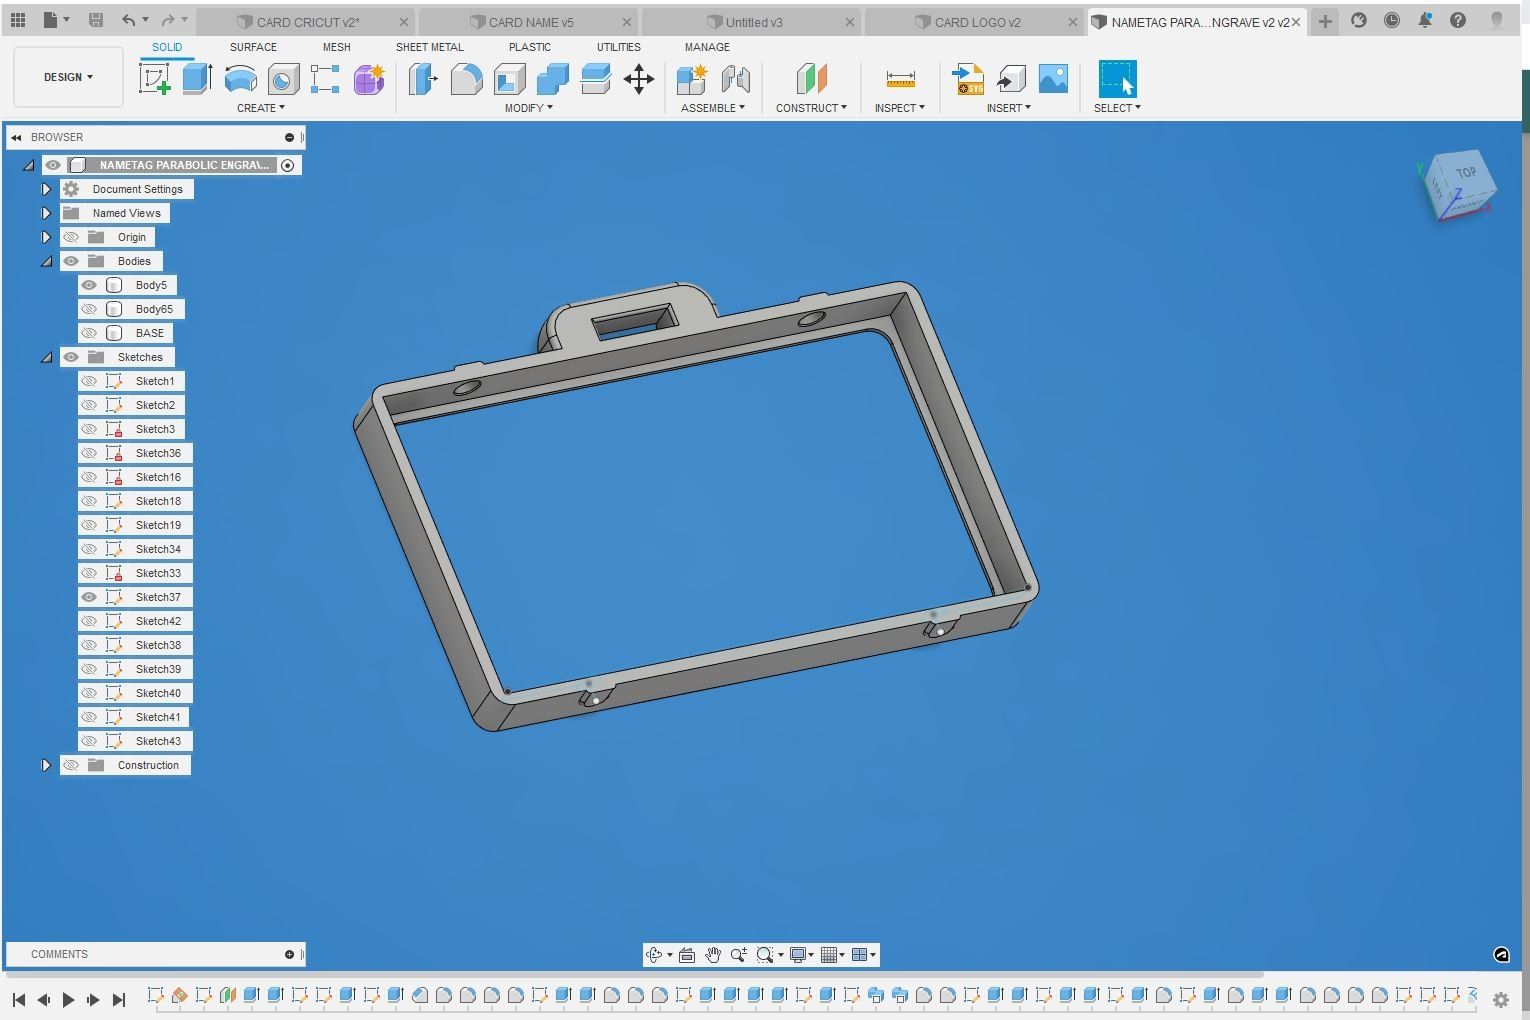1530x1020 pixels.
Task: Play the design history timeline
Action: [68, 999]
